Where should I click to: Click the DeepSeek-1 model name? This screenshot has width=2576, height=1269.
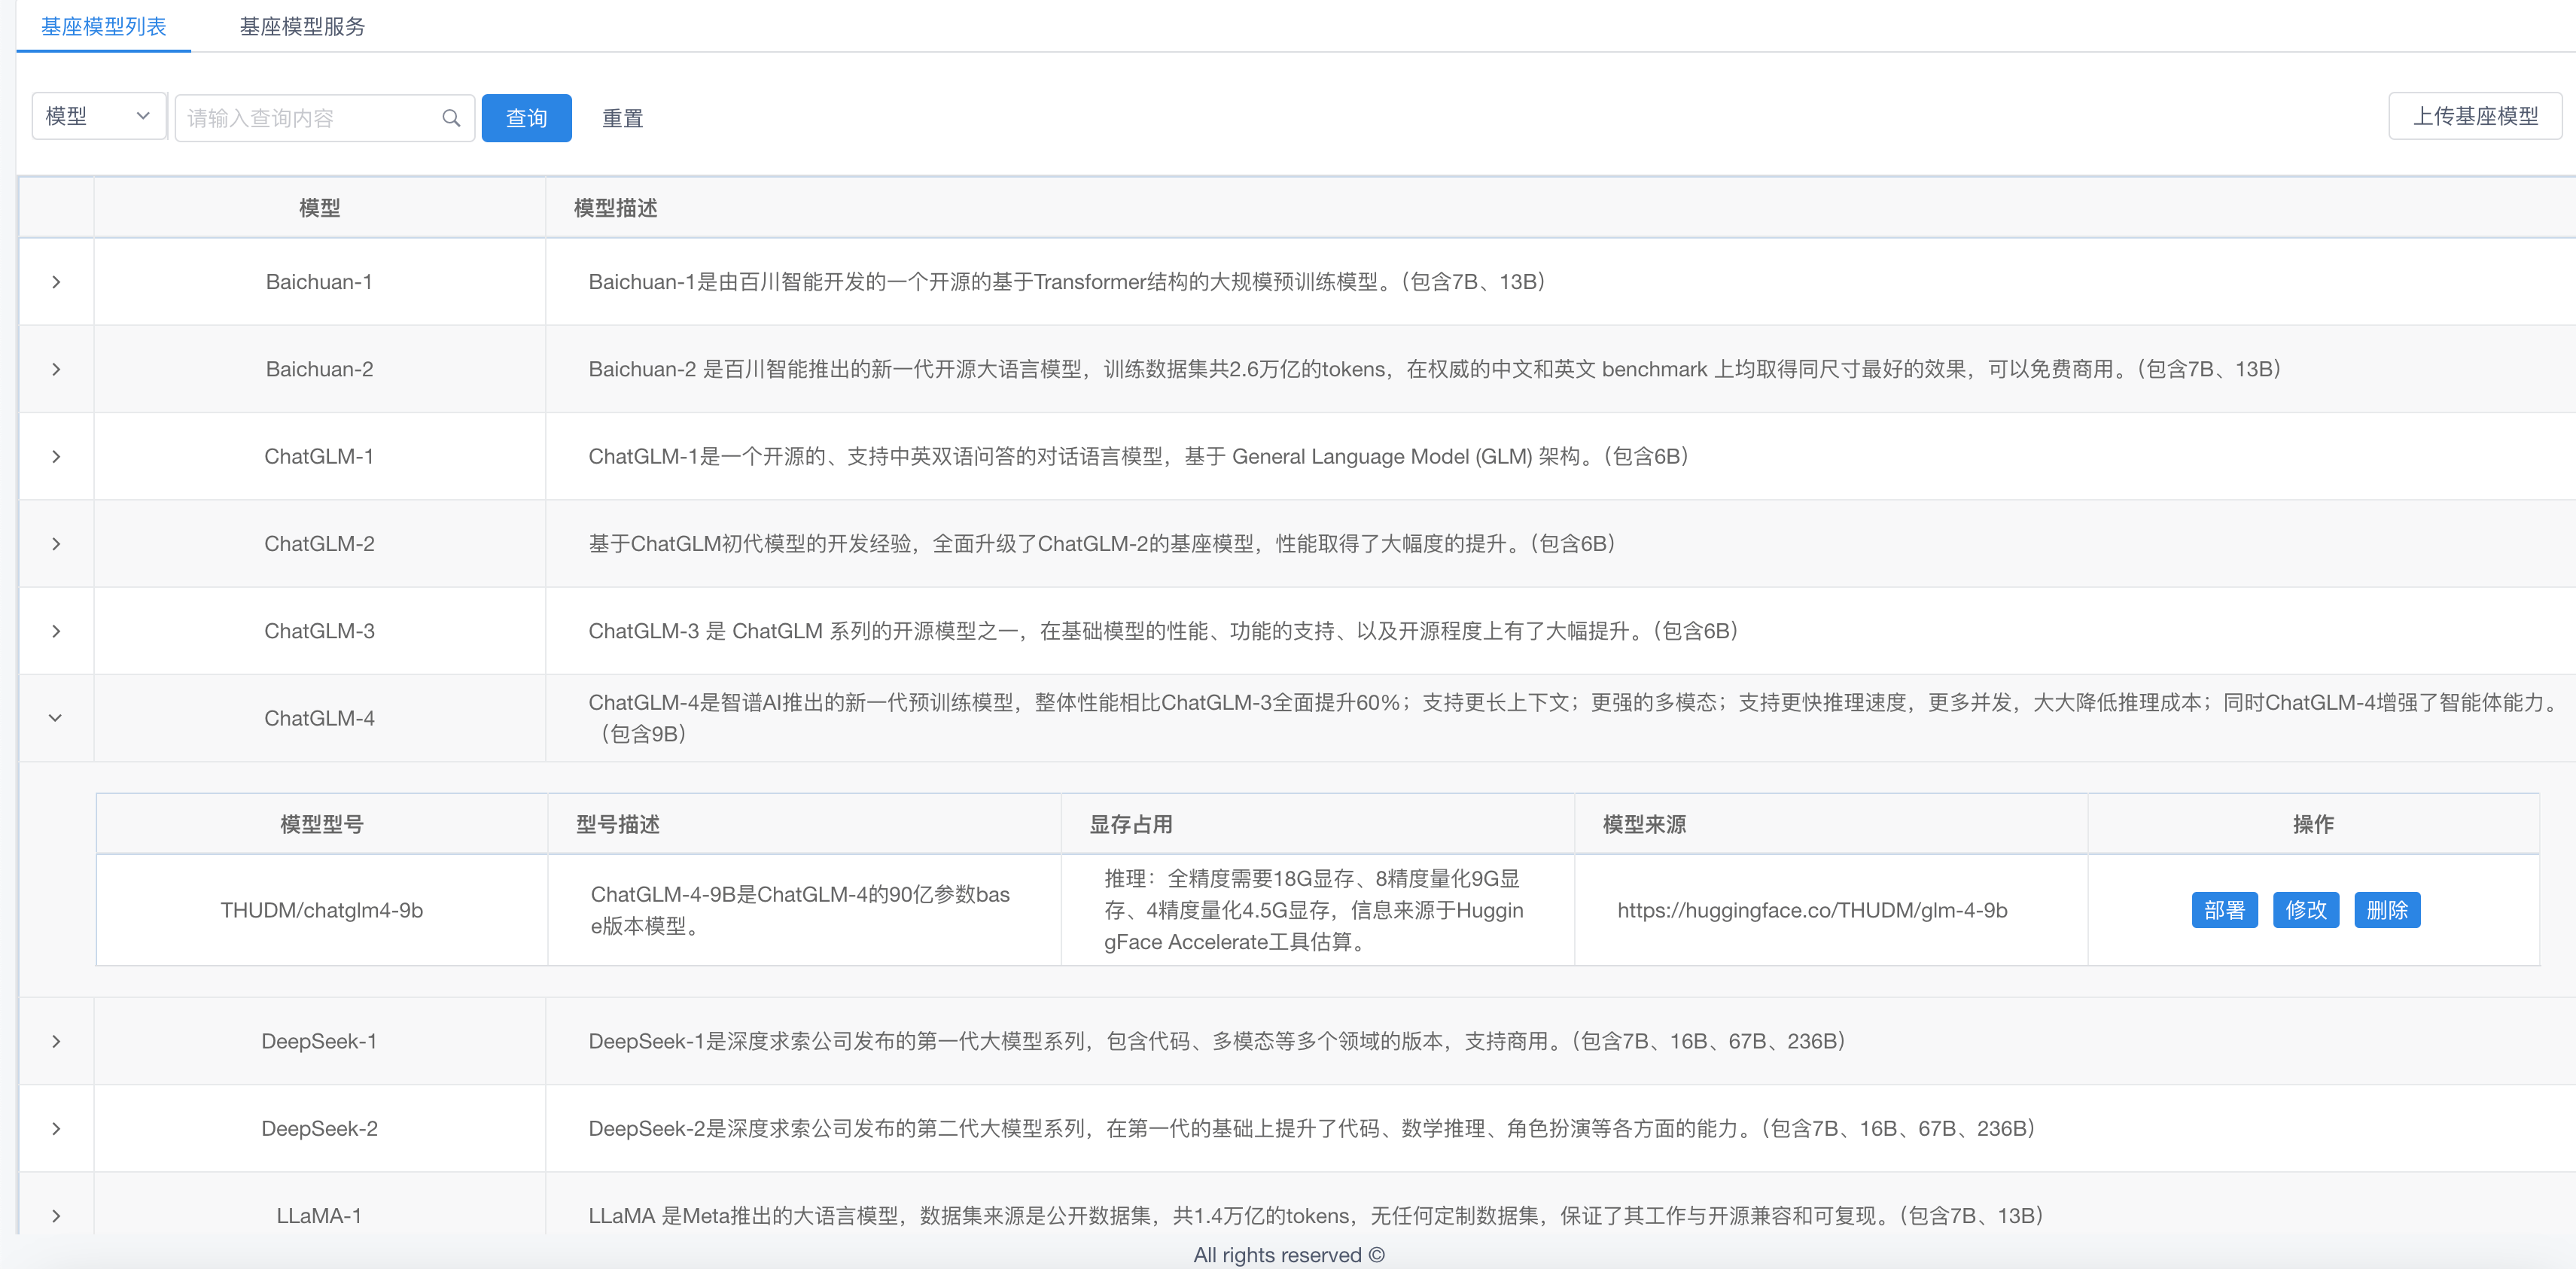[319, 1041]
